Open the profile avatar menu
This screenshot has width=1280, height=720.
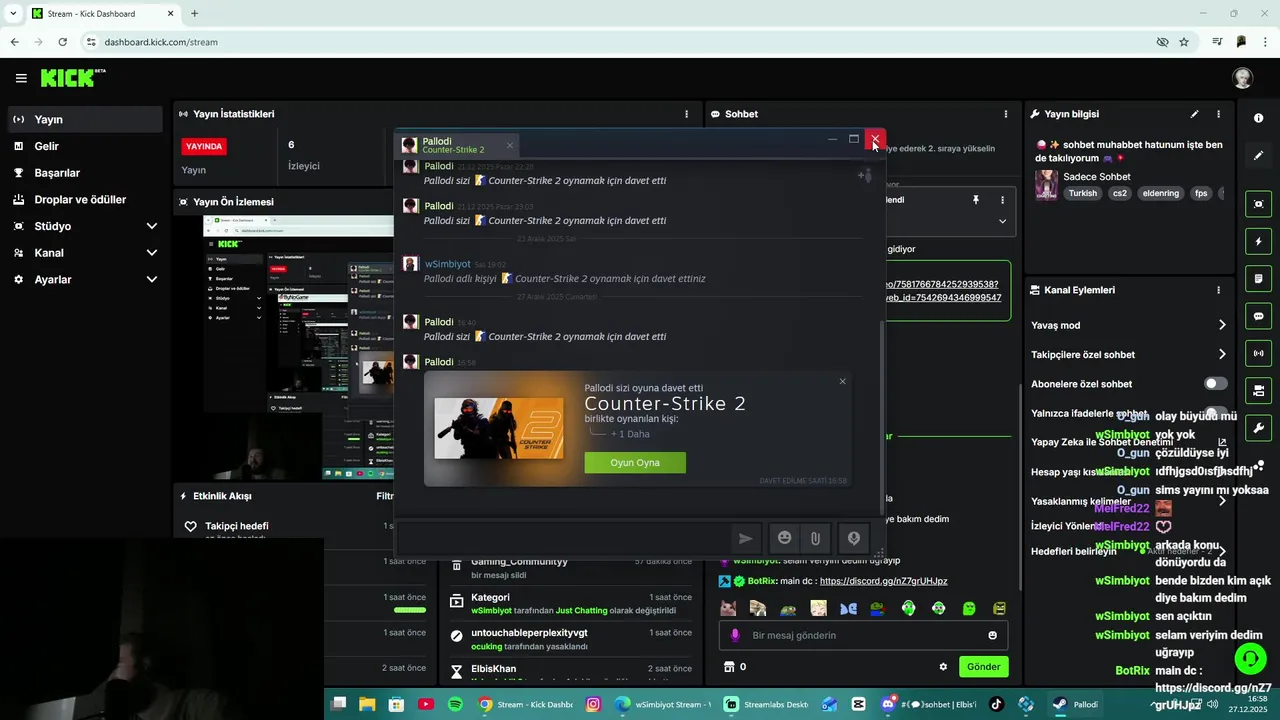(x=1242, y=78)
